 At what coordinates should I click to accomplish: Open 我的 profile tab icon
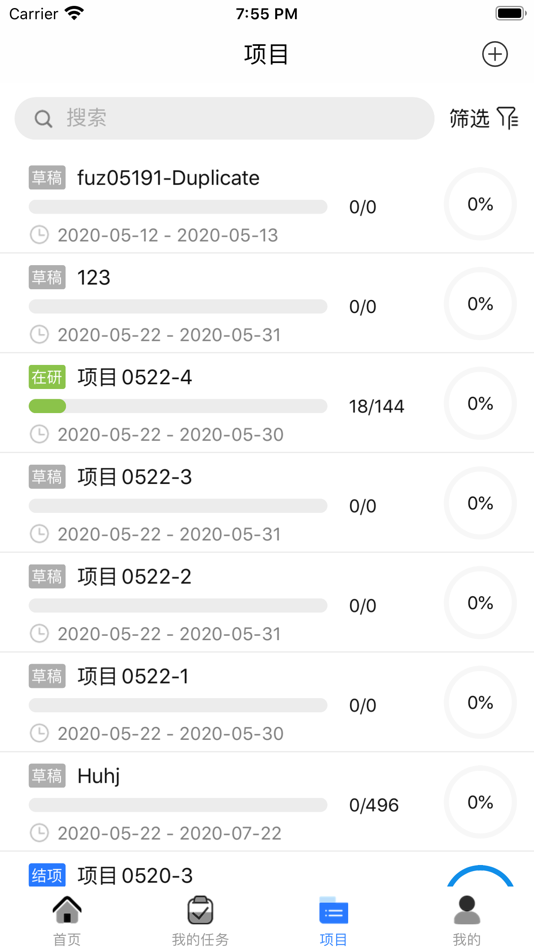(467, 910)
